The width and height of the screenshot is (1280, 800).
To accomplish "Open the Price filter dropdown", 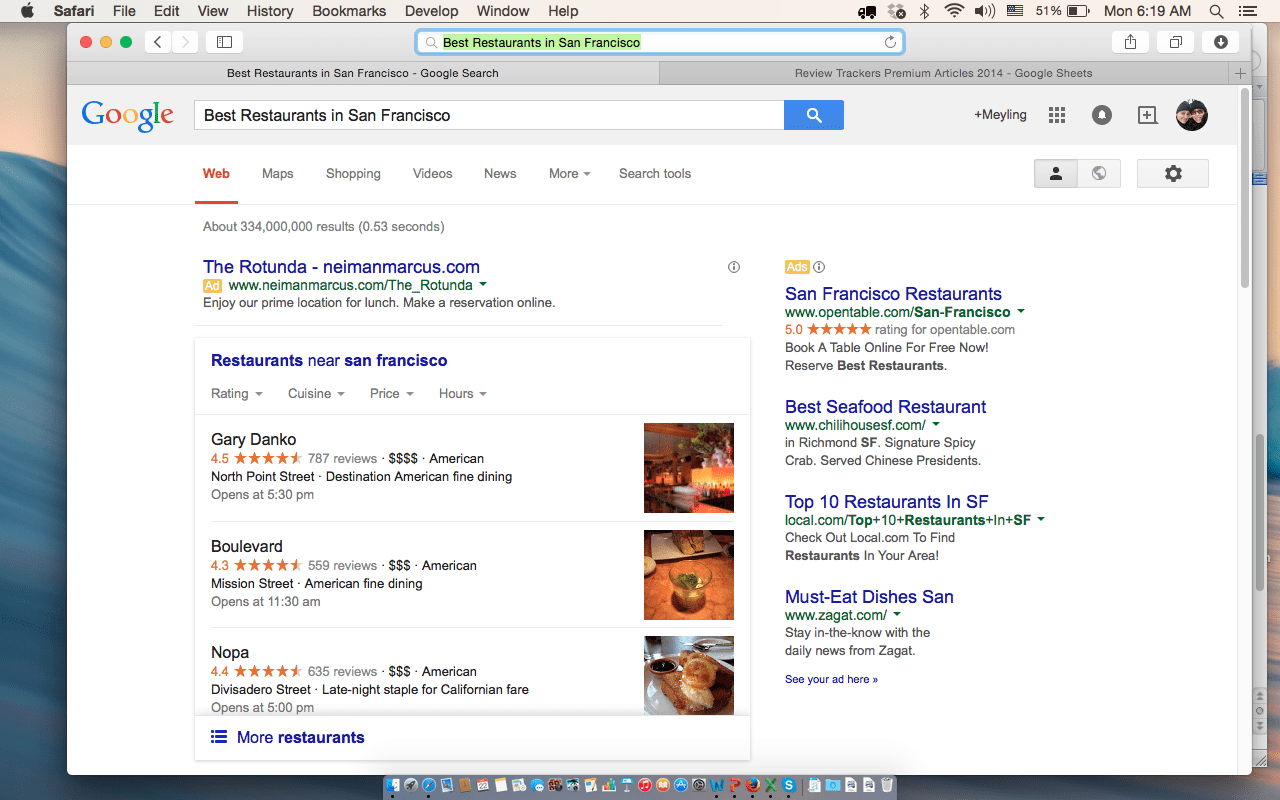I will (392, 394).
